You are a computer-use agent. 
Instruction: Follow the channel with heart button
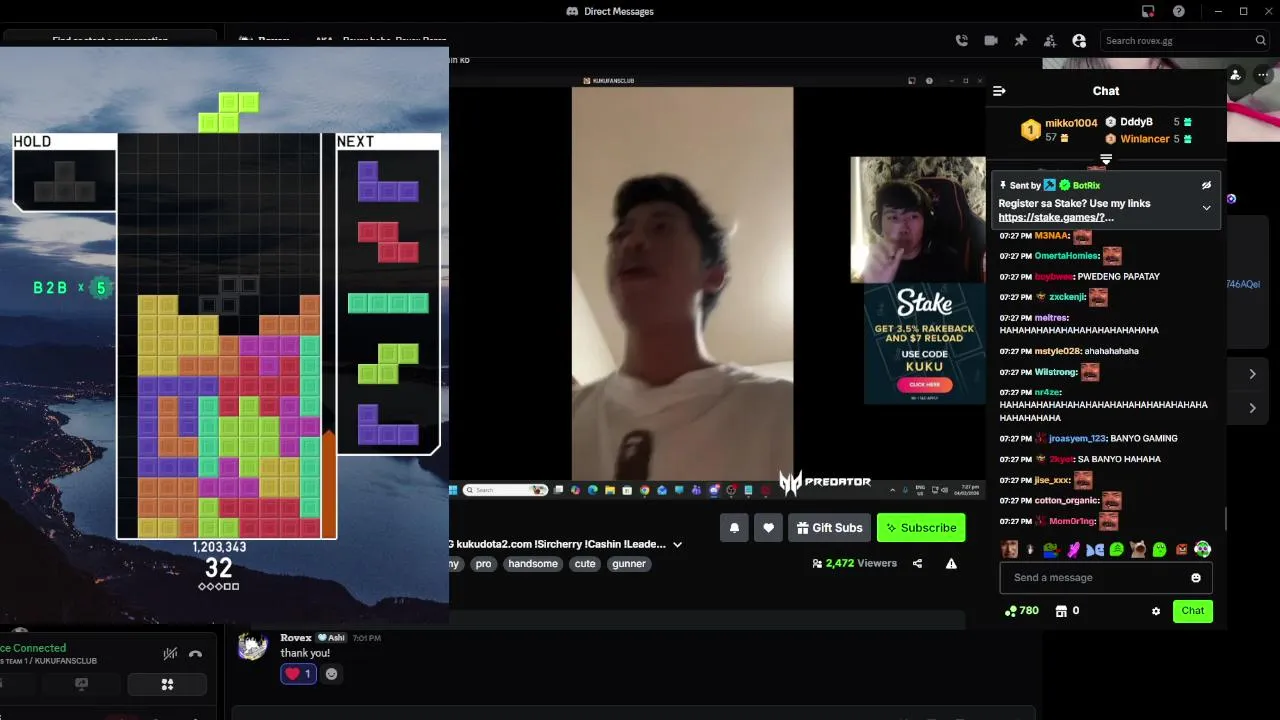point(768,528)
